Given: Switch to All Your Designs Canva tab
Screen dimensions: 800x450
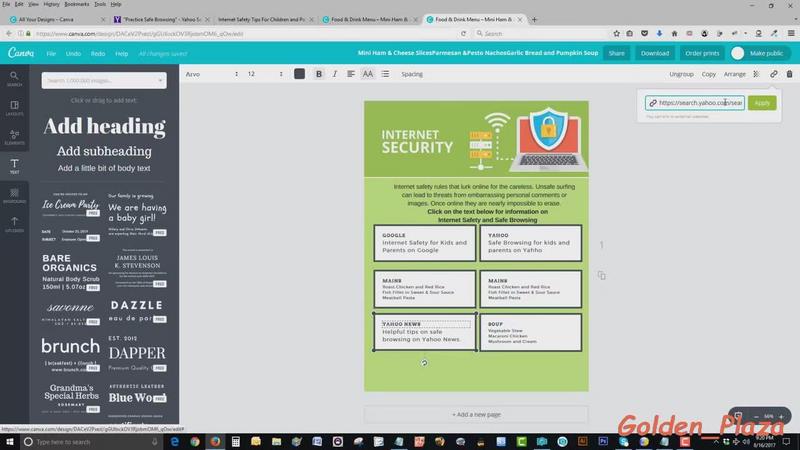Looking at the screenshot, I should [x=56, y=19].
